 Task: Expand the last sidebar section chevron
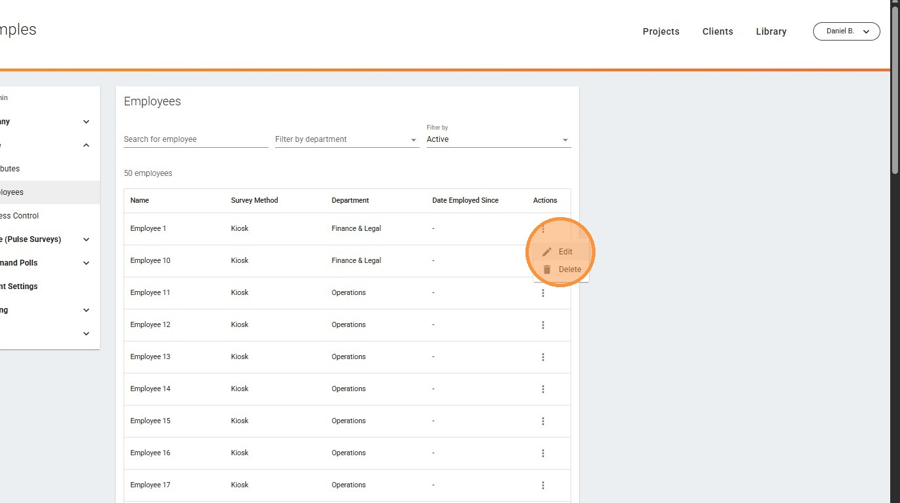(86, 334)
